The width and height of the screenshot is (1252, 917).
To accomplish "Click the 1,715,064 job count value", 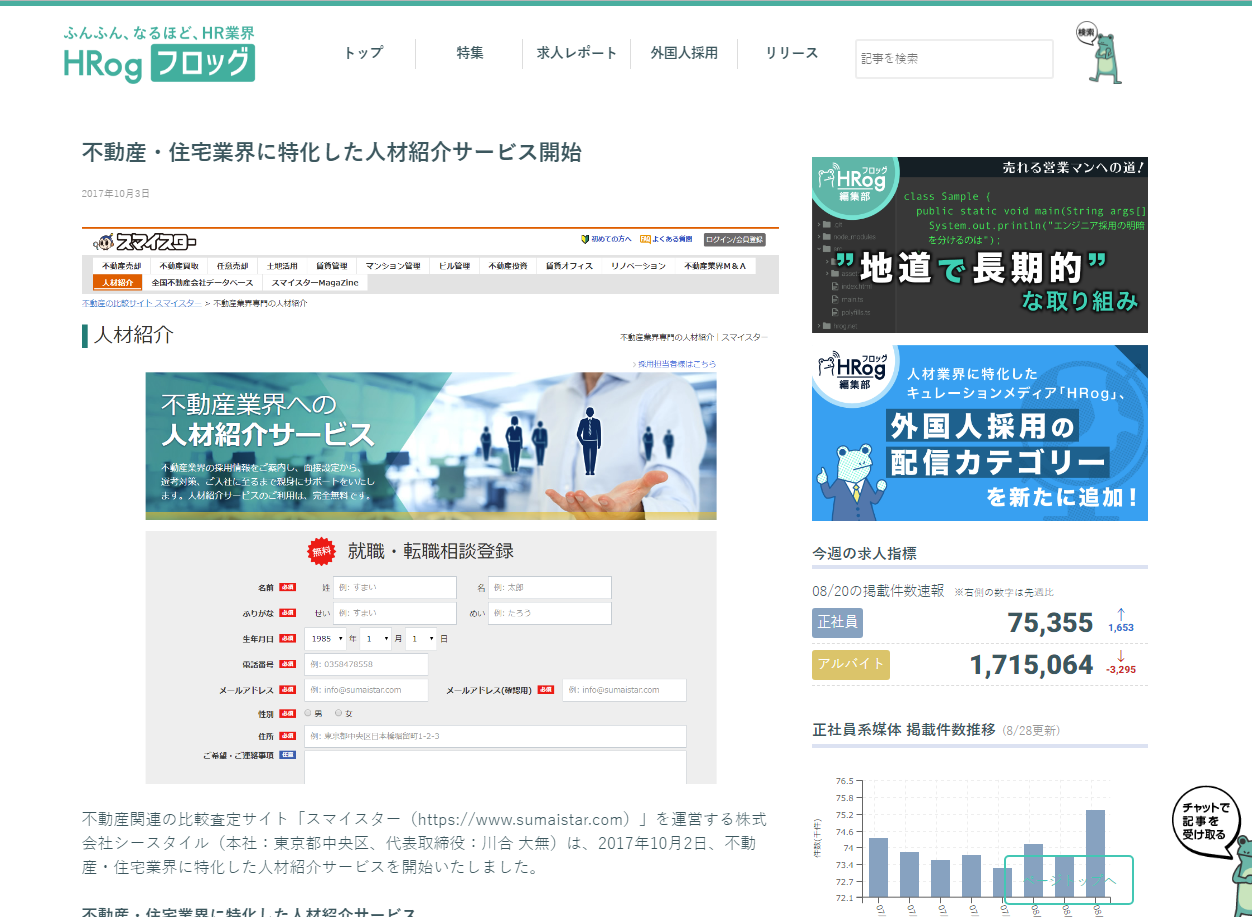I will [1031, 665].
